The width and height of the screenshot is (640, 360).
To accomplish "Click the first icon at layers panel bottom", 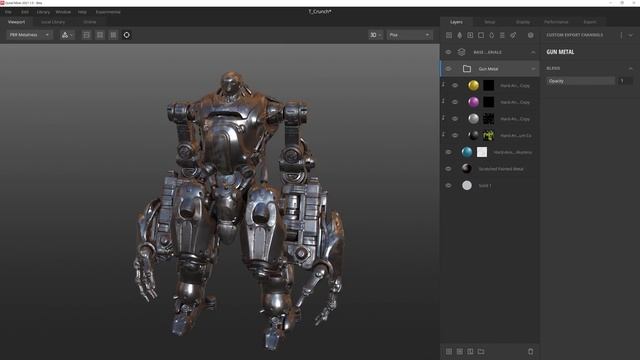I will click(449, 351).
